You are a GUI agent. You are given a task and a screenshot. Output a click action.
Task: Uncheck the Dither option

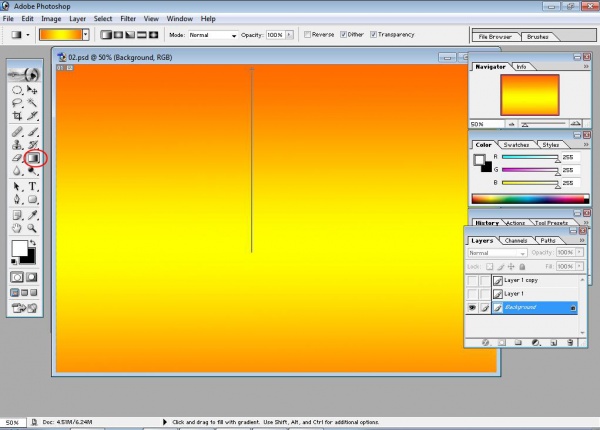345,34
